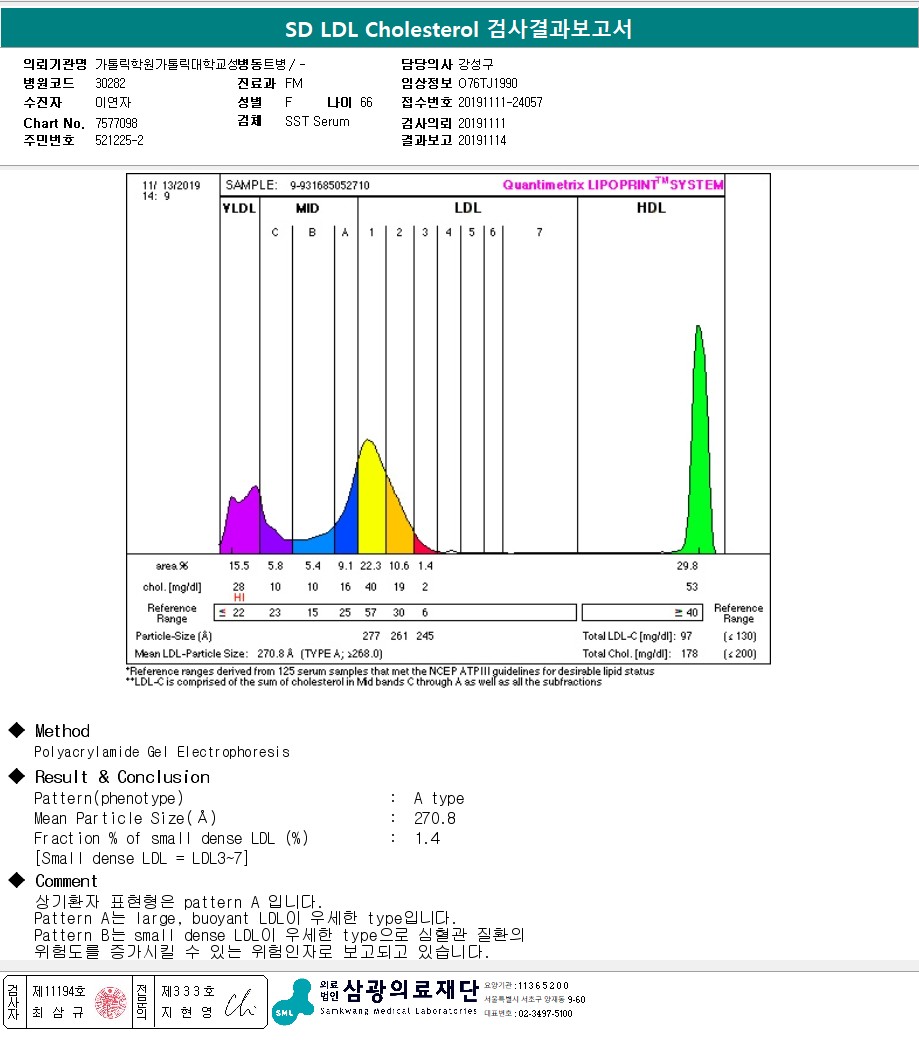Click the diamond bullet beside Comment
Image resolution: width=919 pixels, height=1040 pixels.
tap(17, 880)
